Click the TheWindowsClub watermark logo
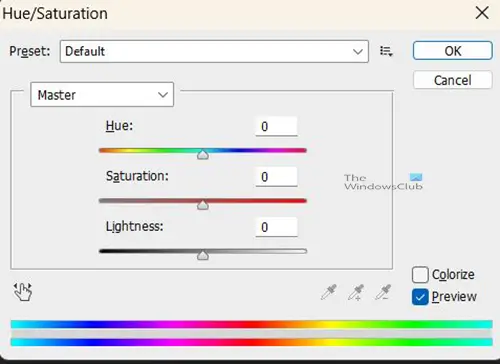 click(x=383, y=182)
